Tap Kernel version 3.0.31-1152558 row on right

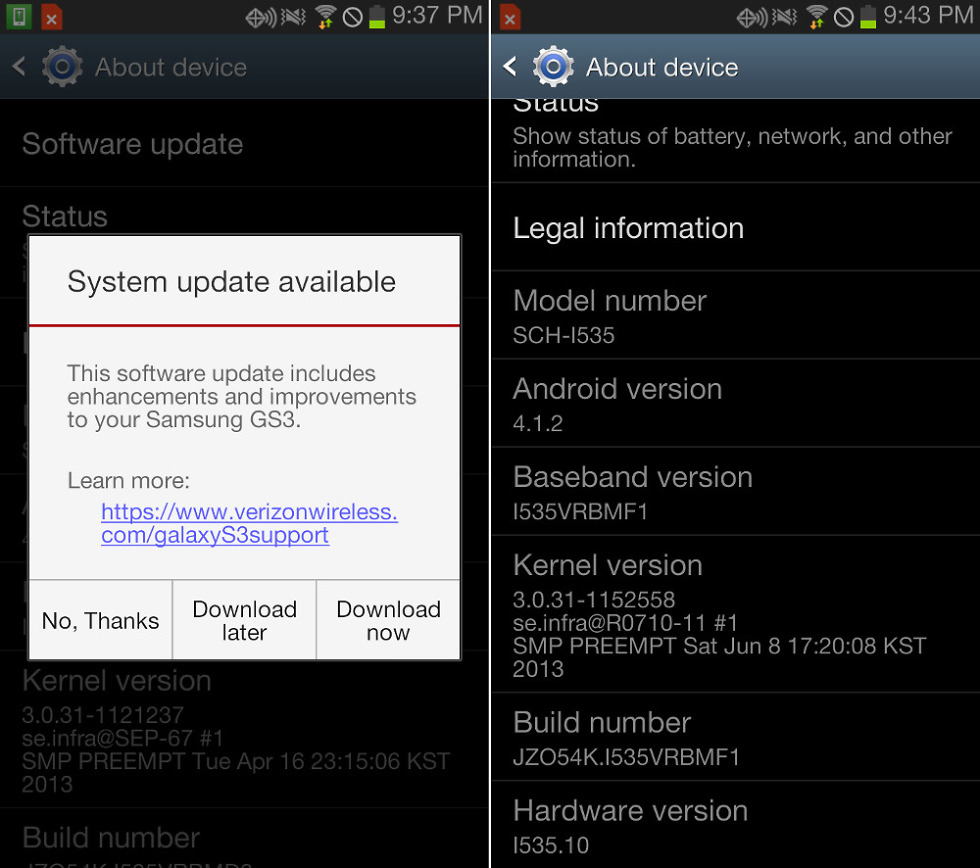pyautogui.click(x=736, y=614)
